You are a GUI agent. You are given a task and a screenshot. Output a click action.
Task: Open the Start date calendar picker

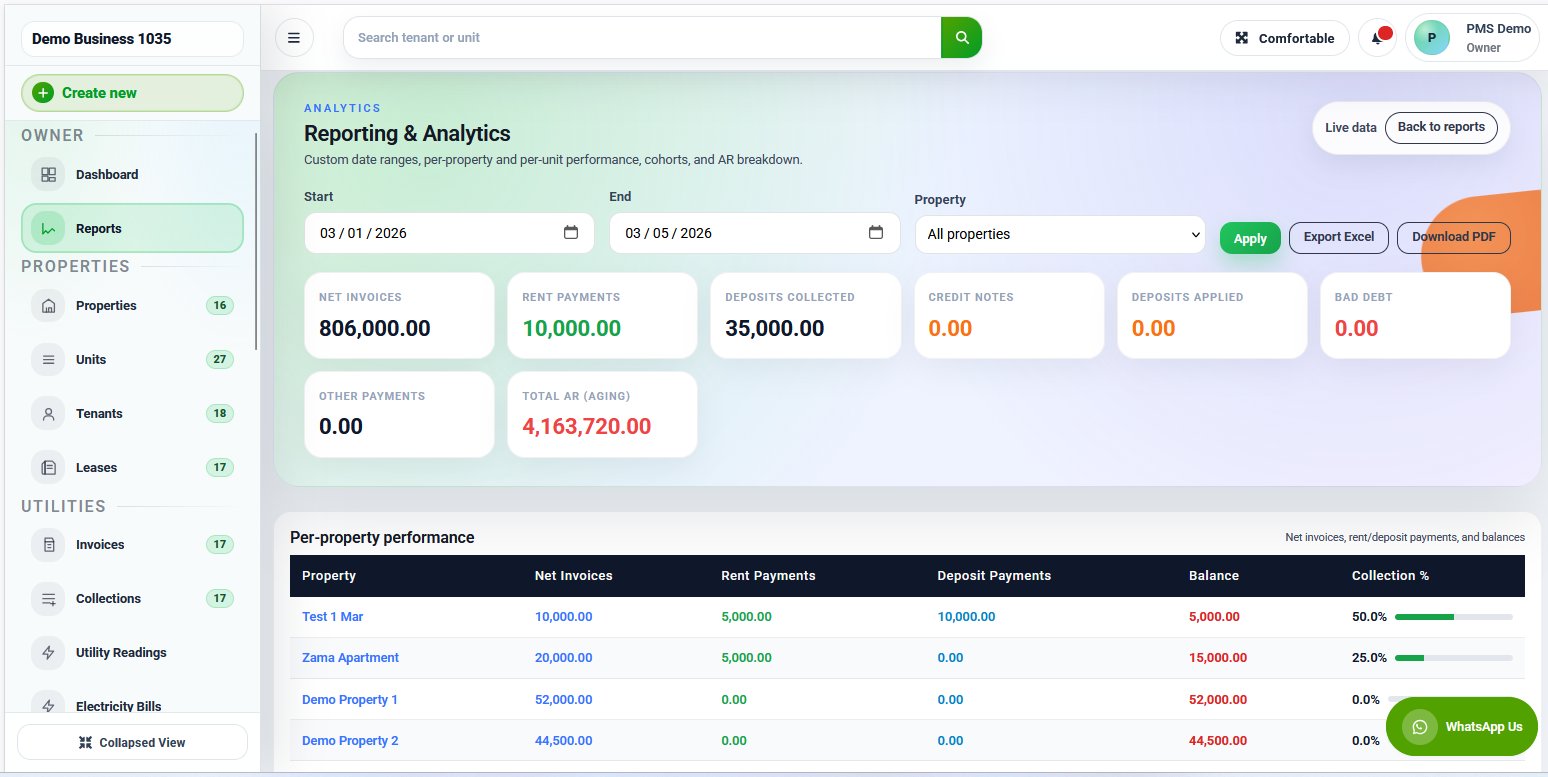tap(571, 232)
